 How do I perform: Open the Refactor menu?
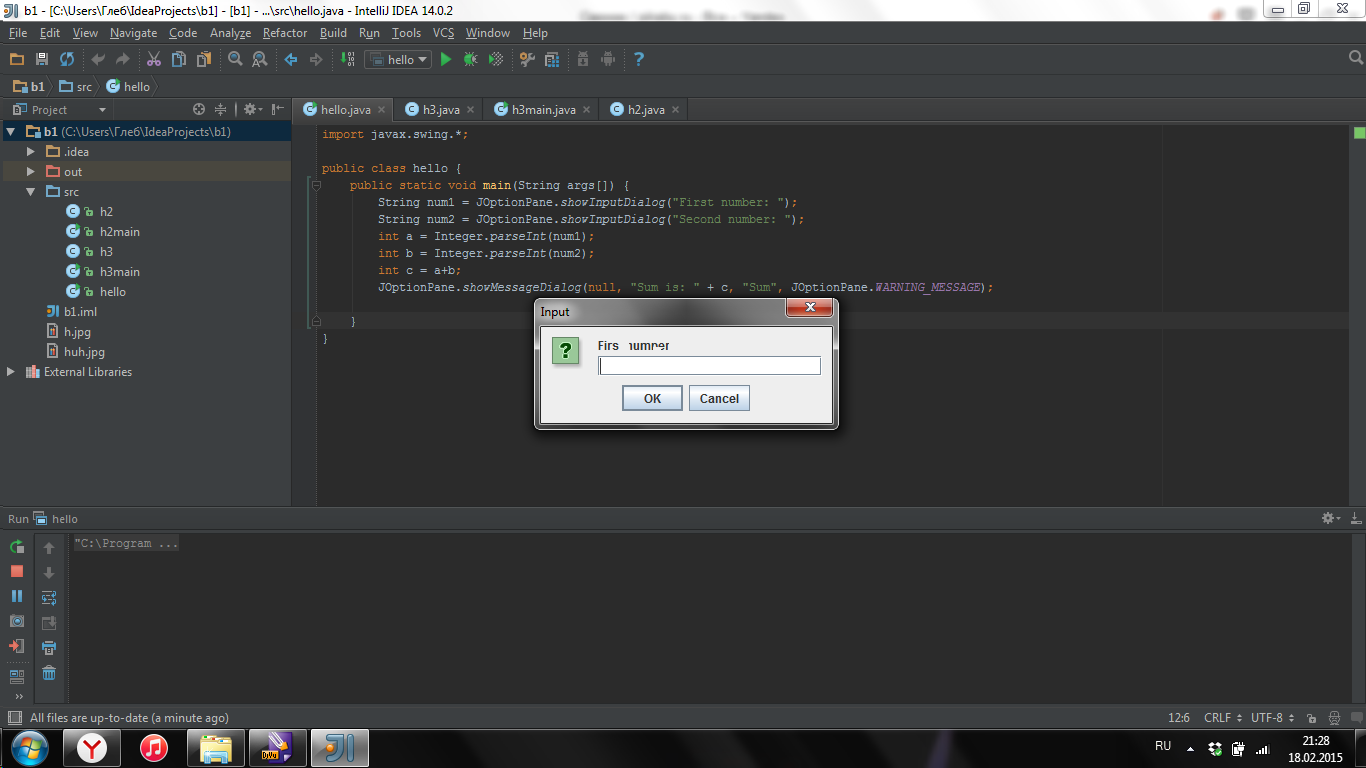click(x=285, y=32)
